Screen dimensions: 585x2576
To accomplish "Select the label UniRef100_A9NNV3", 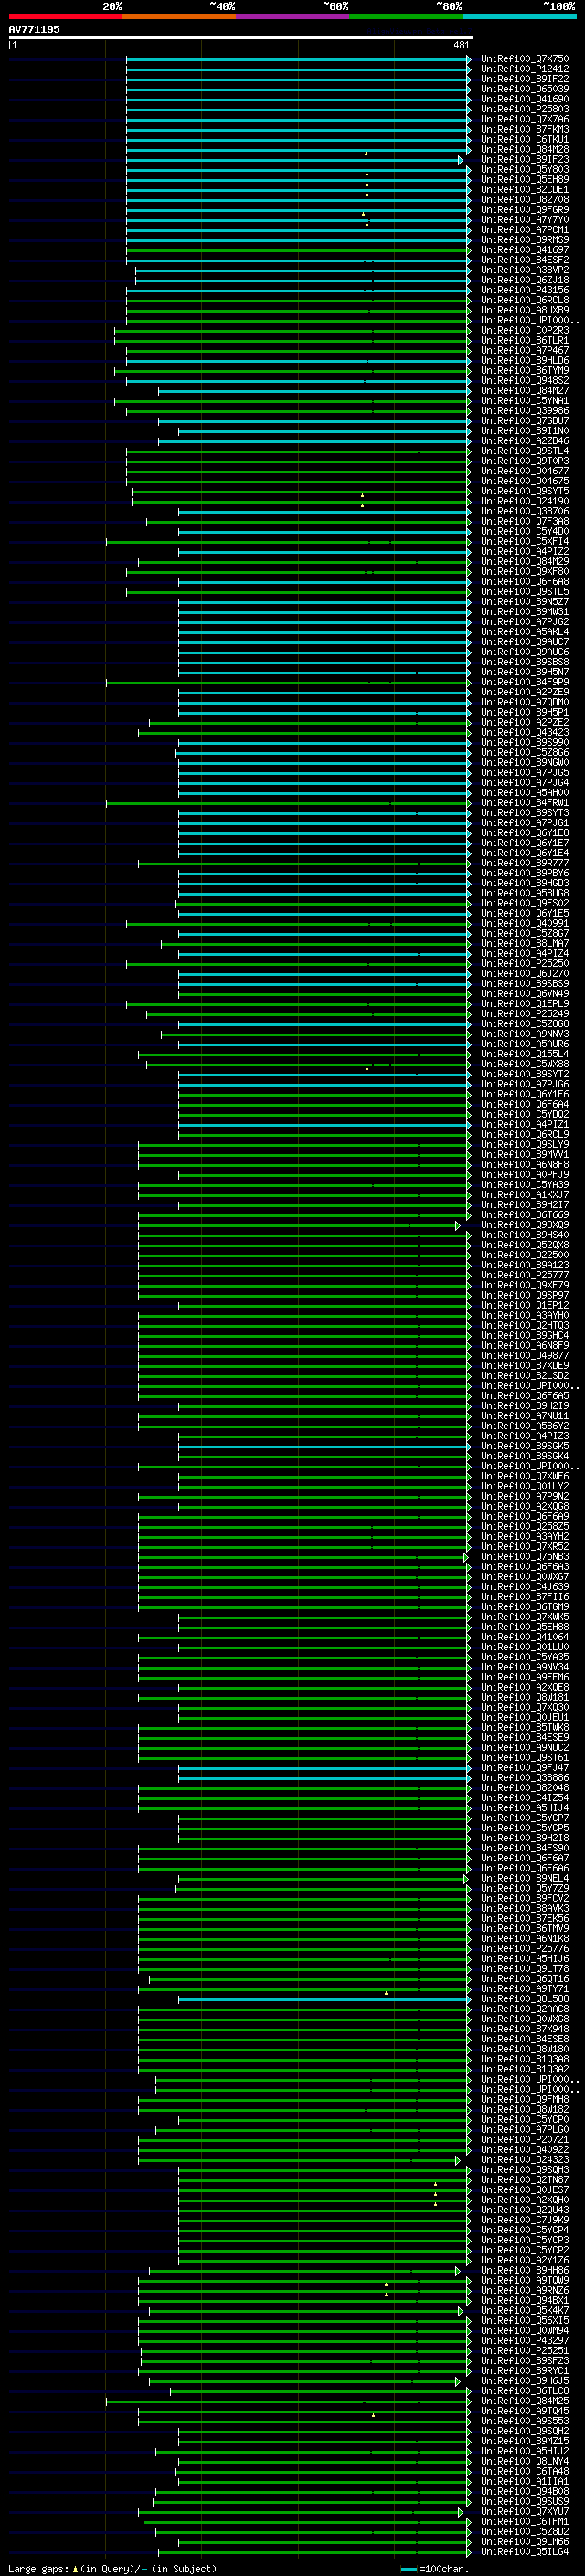I will click(x=524, y=1035).
